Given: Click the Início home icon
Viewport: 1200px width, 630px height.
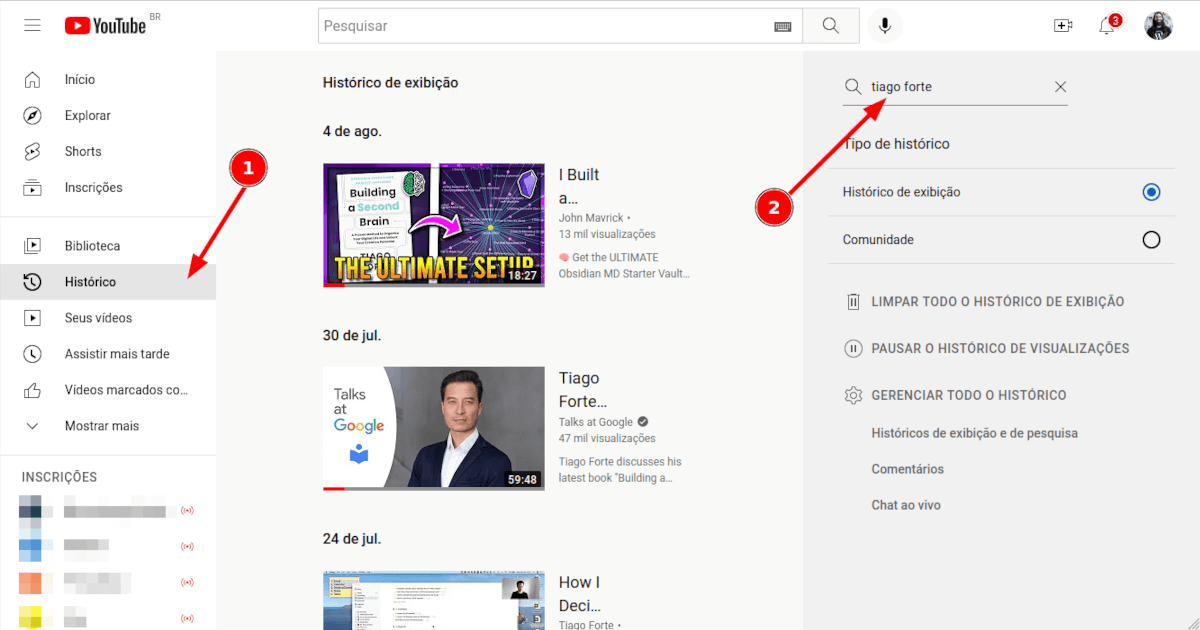Looking at the screenshot, I should [32, 79].
